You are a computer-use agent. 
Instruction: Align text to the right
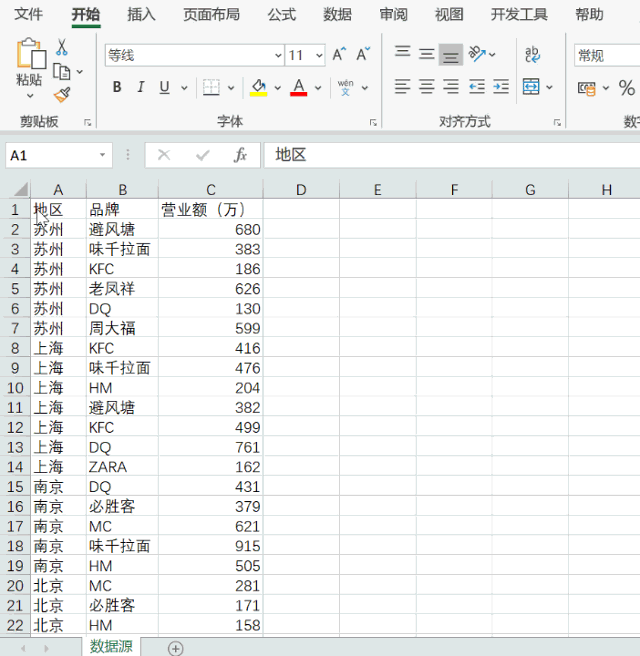point(451,87)
